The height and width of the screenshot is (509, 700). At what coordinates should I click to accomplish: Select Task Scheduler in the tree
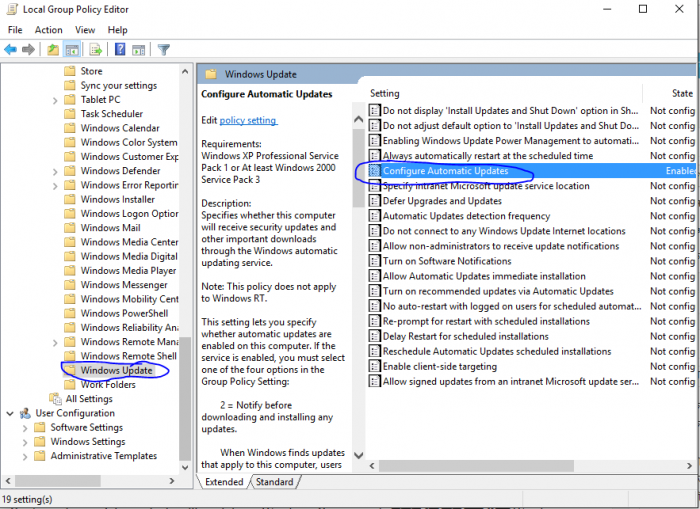click(112, 114)
